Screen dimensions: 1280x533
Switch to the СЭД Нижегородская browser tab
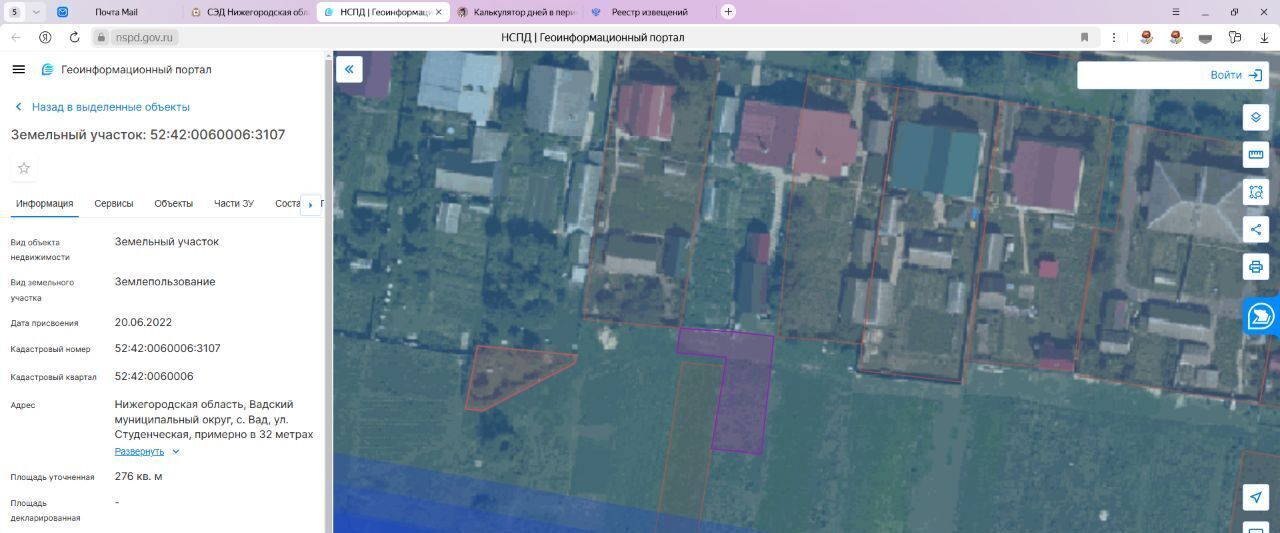(250, 12)
